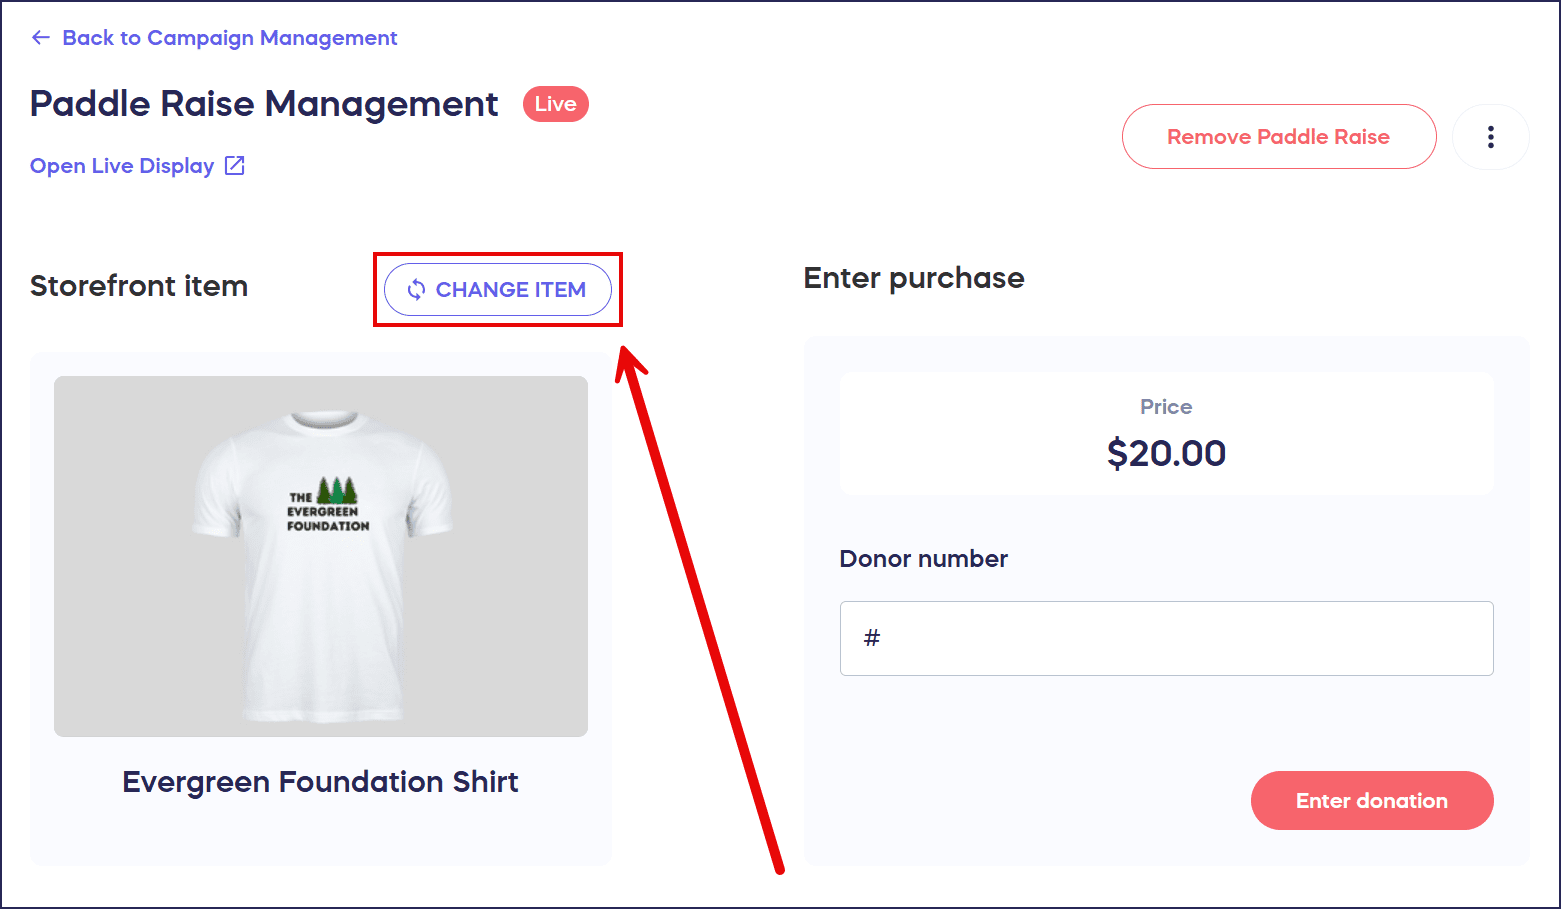Click the $20.00 price amount
Viewport: 1561px width, 909px height.
point(1166,453)
